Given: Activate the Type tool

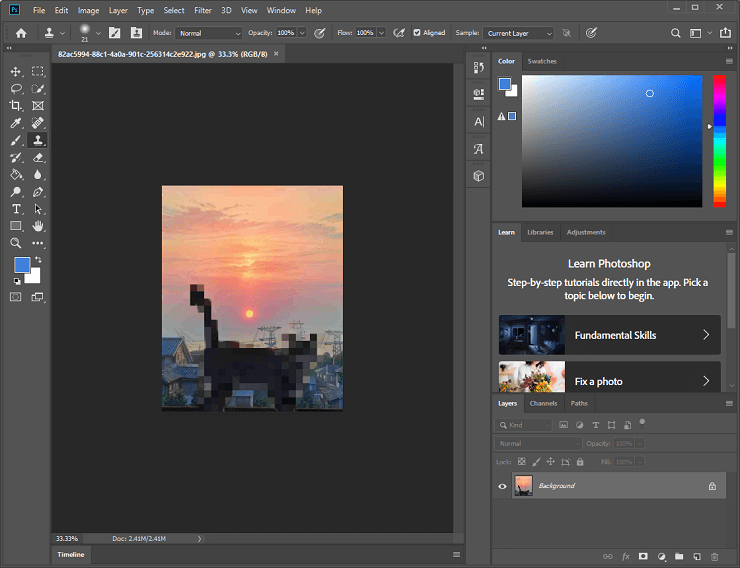Looking at the screenshot, I should (x=16, y=209).
